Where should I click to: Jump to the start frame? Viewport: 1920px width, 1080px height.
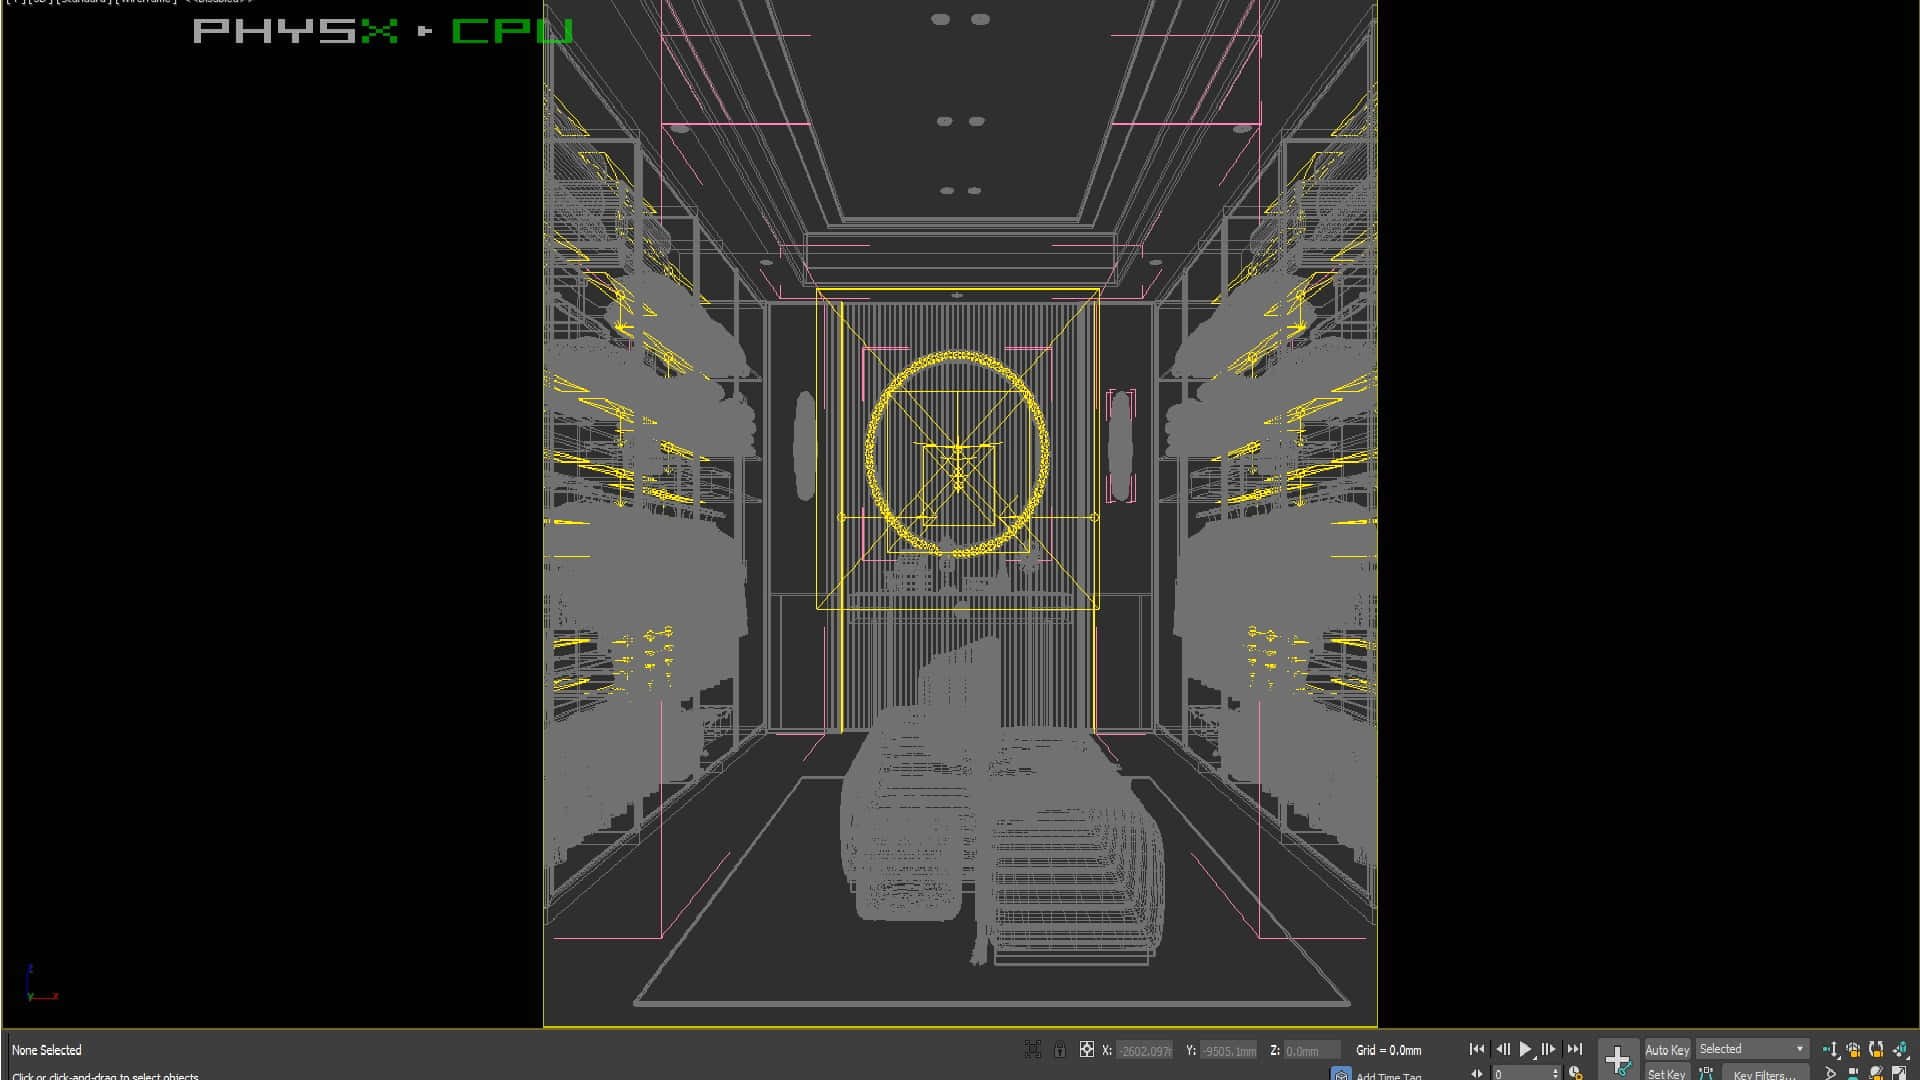click(1477, 1049)
